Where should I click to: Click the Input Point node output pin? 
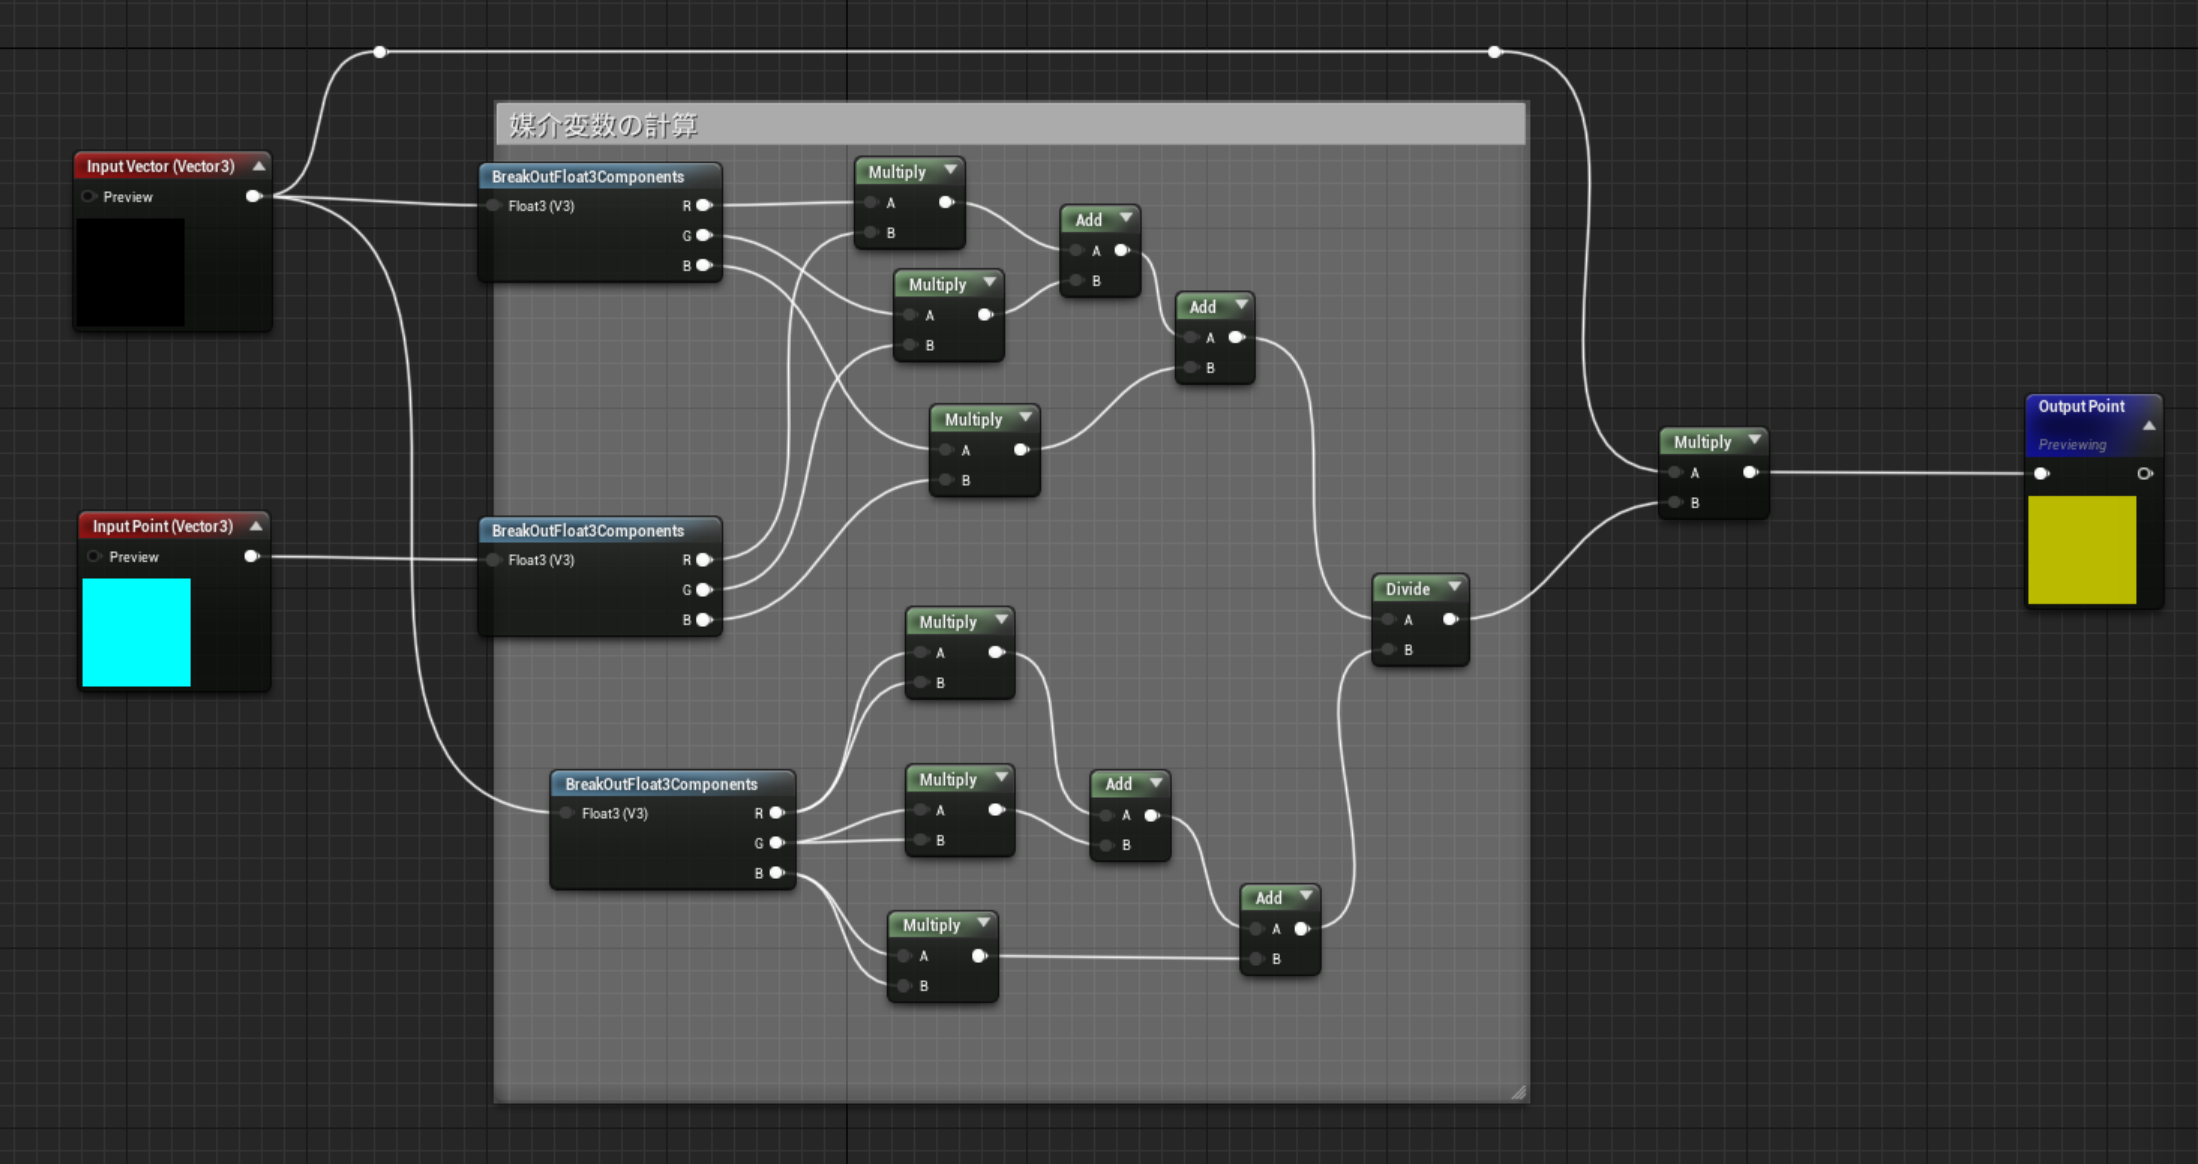[251, 557]
